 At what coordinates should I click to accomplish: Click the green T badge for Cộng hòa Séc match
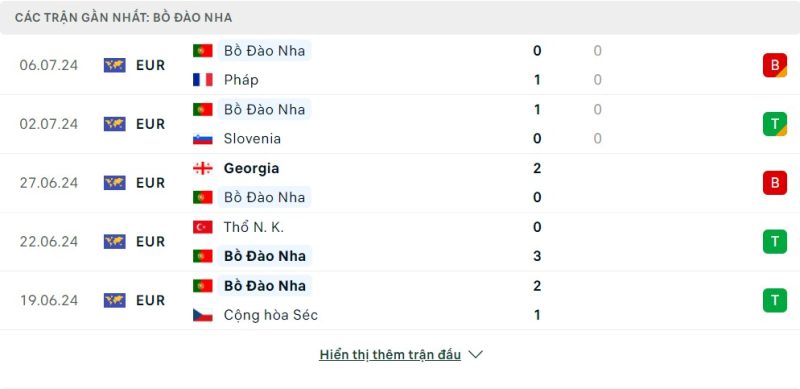coord(774,300)
